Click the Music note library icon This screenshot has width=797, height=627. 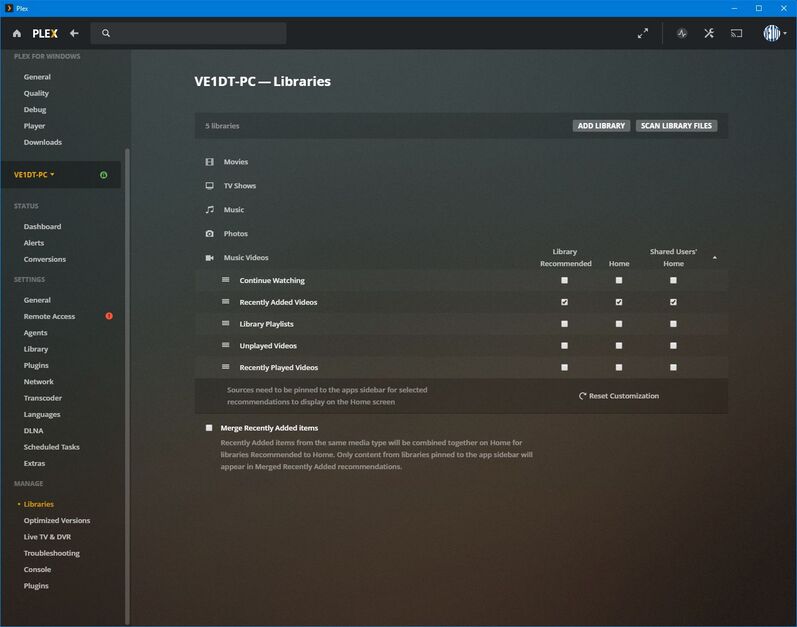point(209,210)
